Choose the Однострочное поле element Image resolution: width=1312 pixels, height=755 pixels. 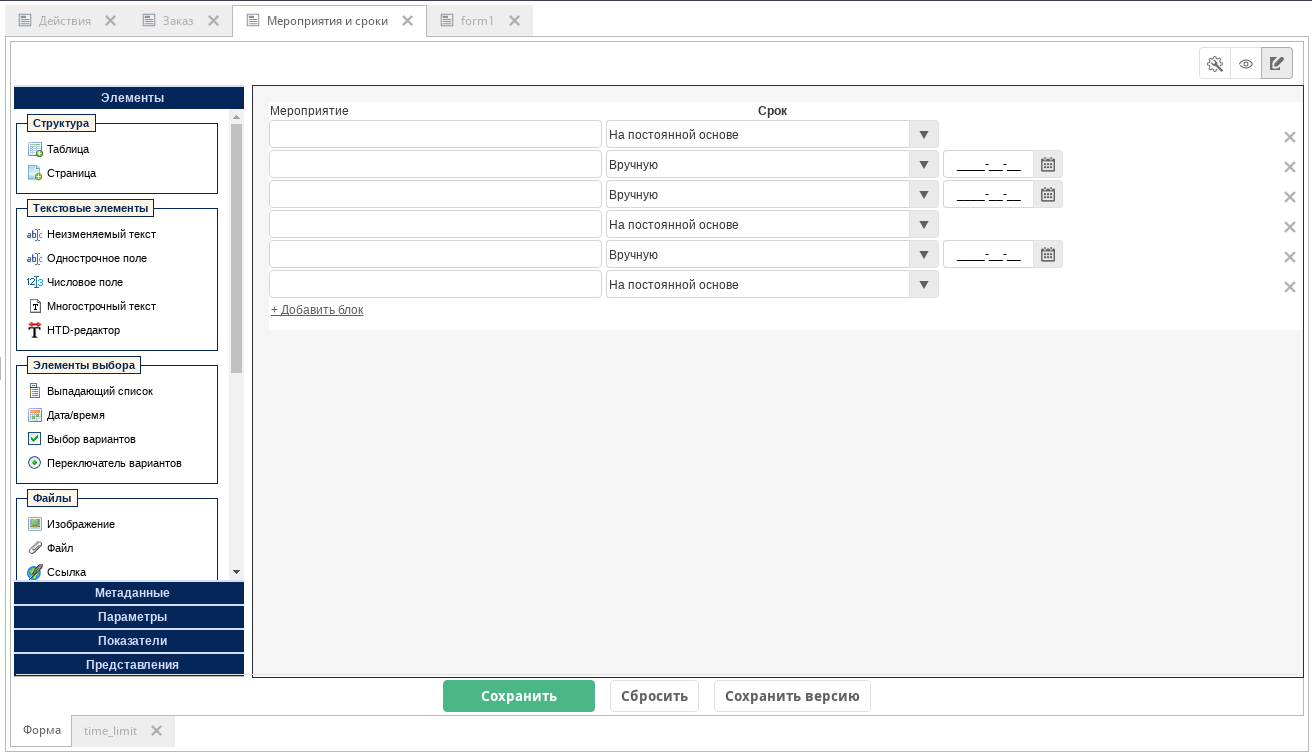pyautogui.click(x=87, y=258)
